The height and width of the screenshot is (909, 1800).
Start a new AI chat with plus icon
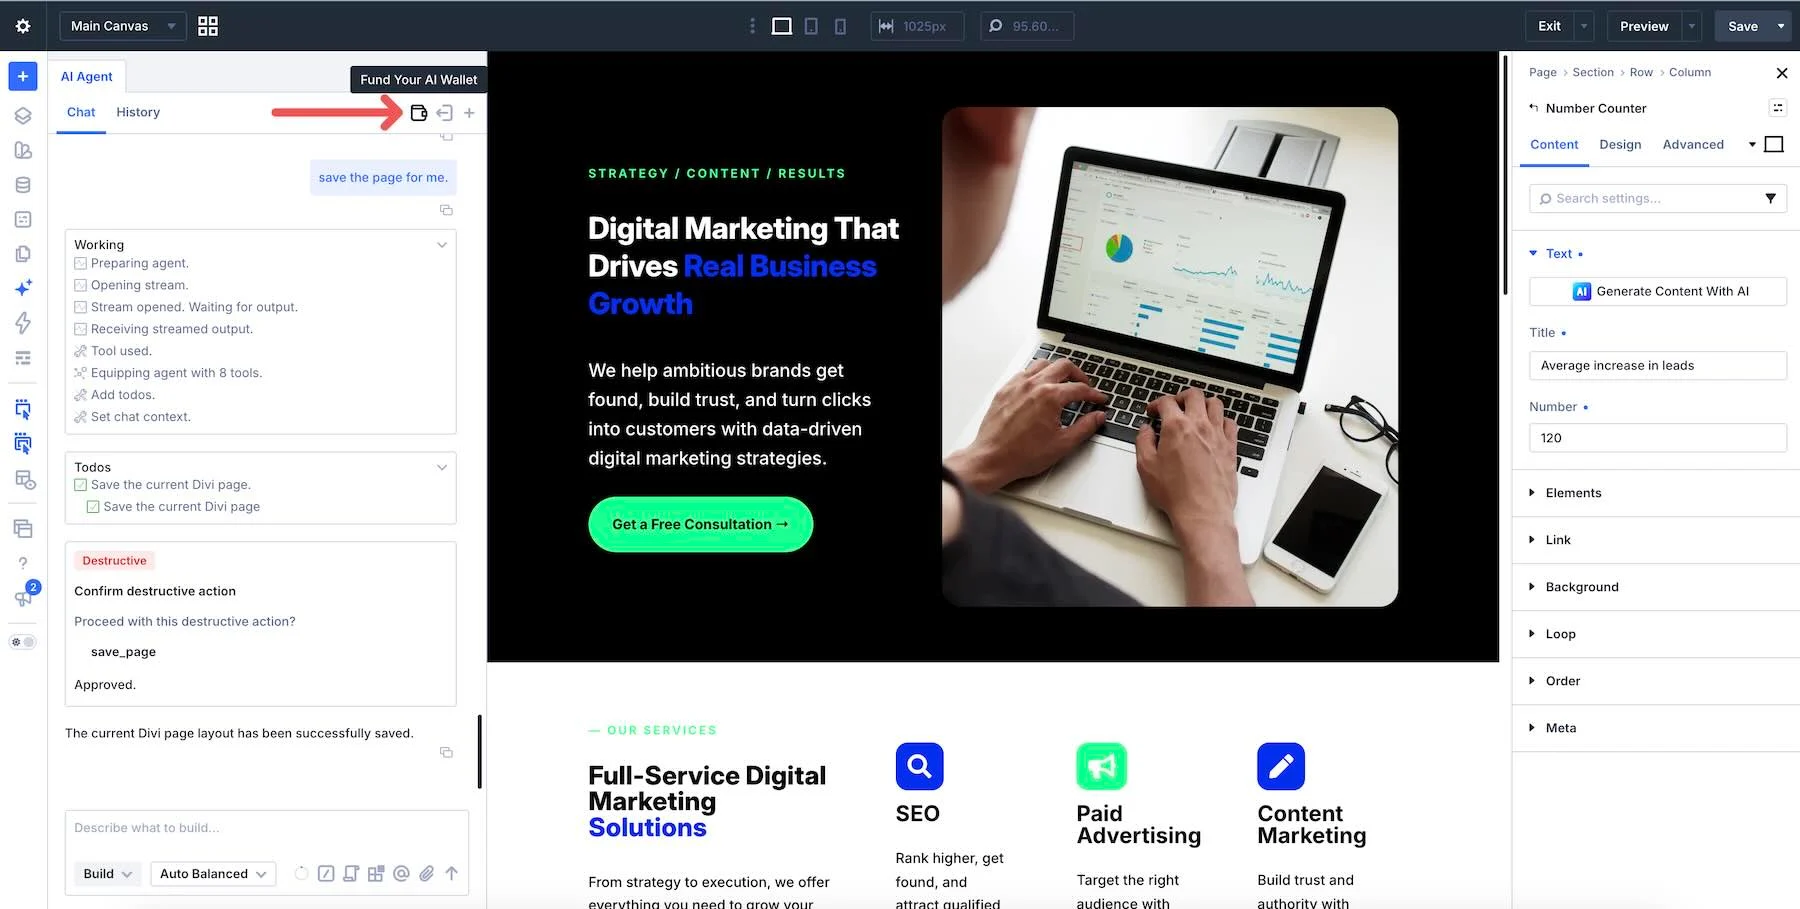tap(469, 113)
